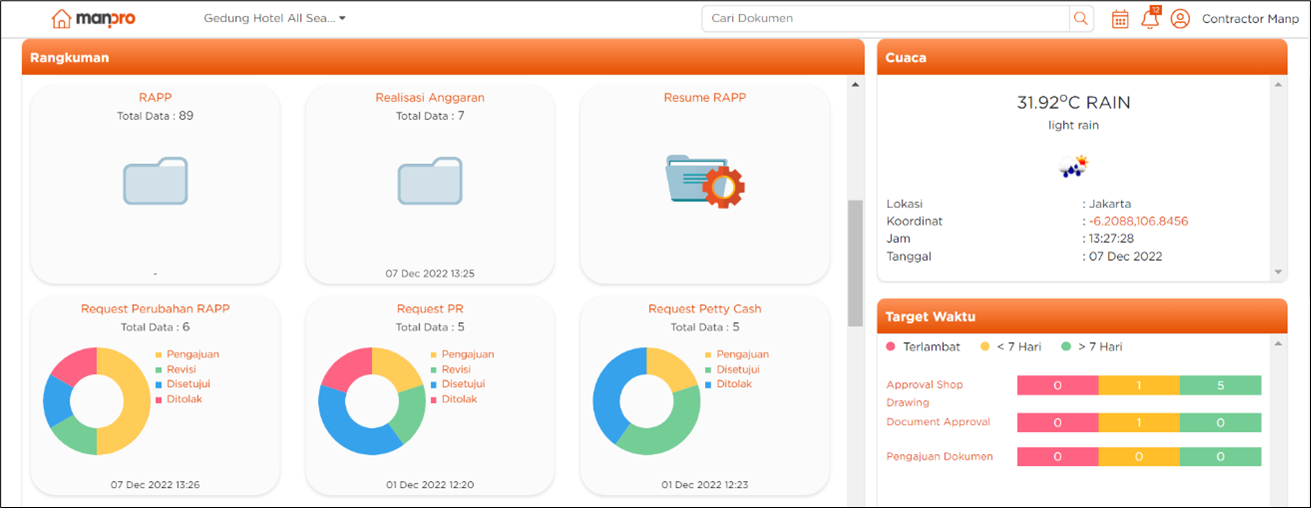
Task: Click in the Cari Dokumen search field
Action: (885, 19)
